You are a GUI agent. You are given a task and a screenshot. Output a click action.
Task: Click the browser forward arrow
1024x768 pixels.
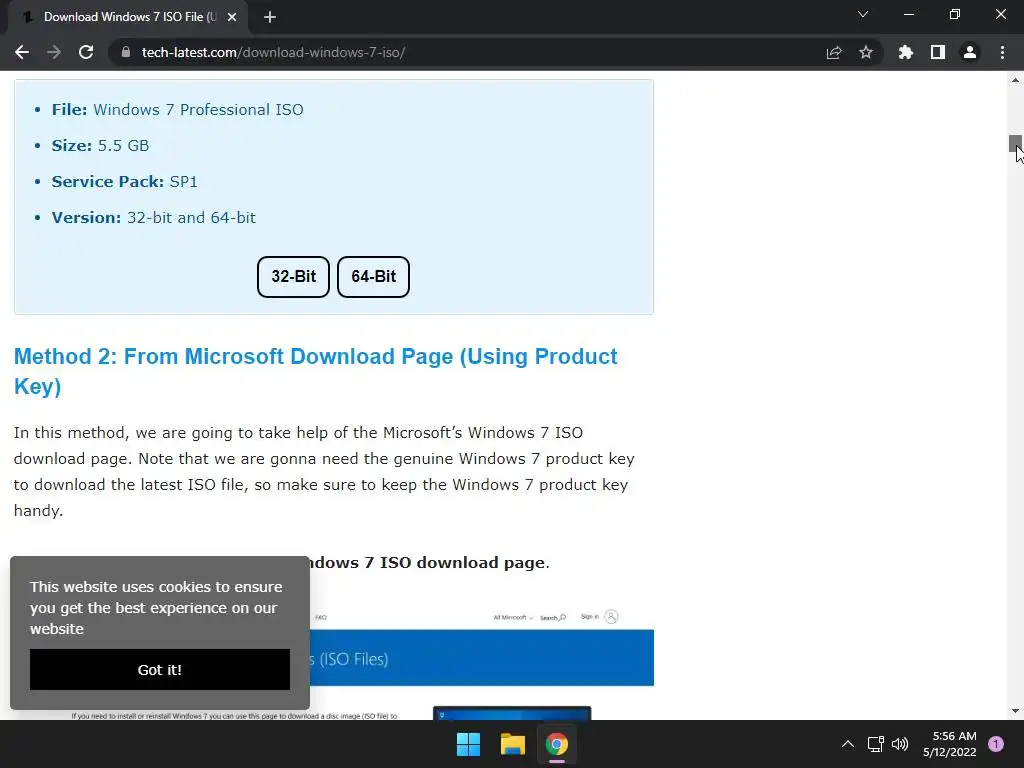[54, 52]
